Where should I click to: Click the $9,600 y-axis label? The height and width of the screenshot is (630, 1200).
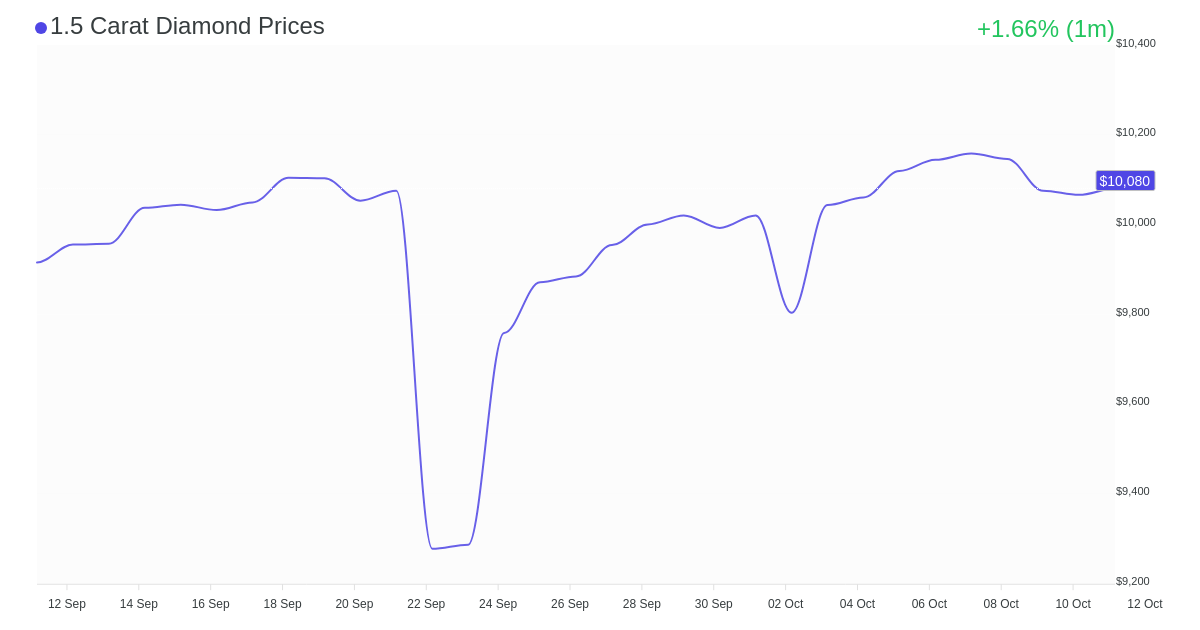[x=1133, y=401]
